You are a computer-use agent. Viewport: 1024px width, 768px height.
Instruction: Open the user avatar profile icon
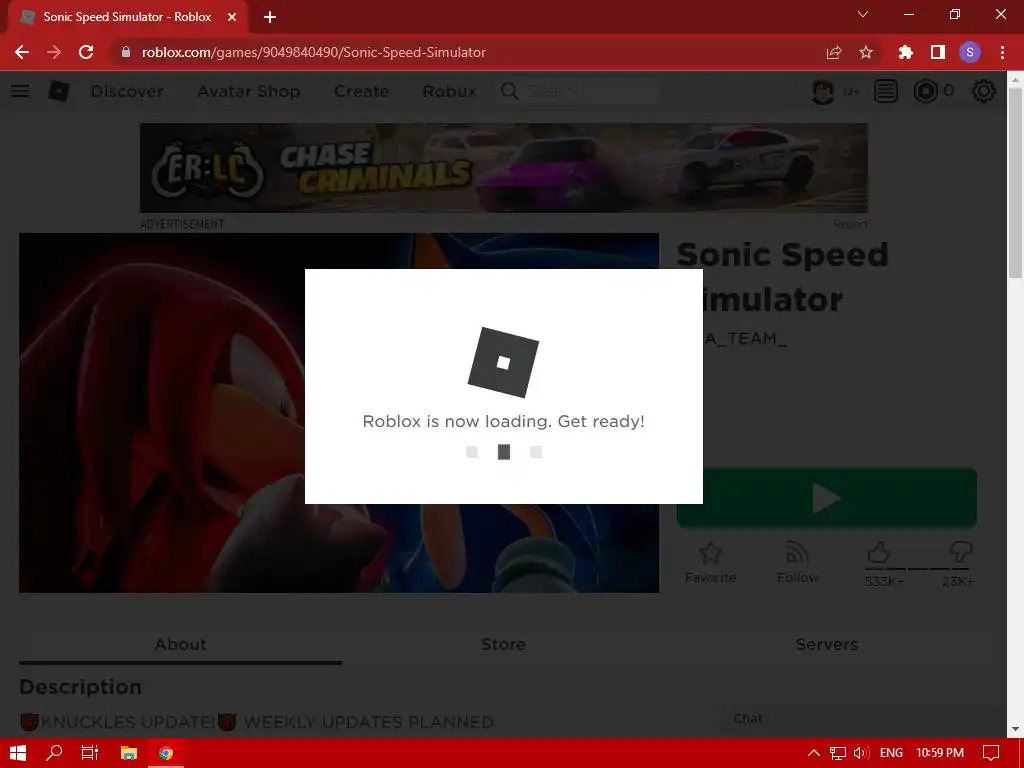823,91
